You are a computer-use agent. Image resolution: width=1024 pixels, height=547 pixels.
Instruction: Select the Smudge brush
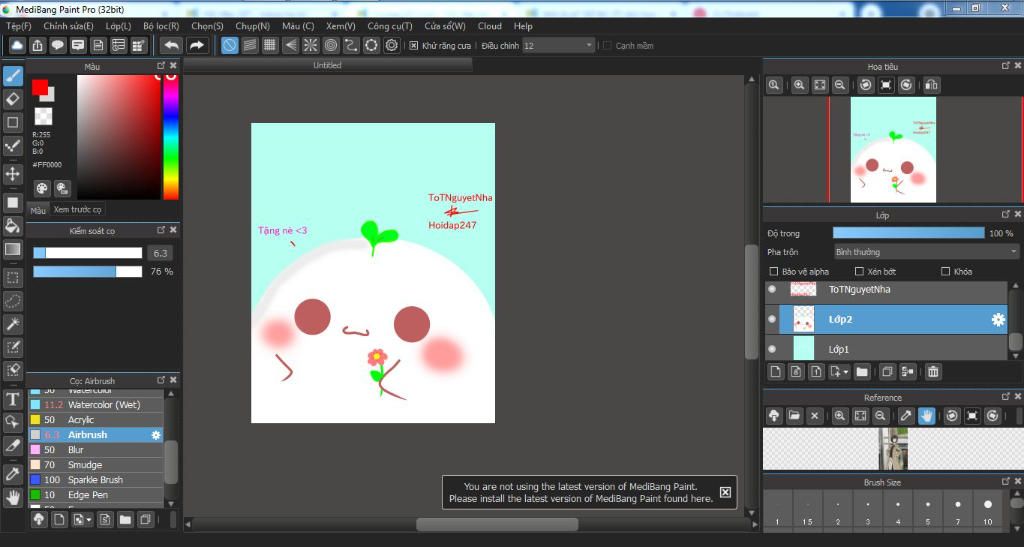coord(95,465)
